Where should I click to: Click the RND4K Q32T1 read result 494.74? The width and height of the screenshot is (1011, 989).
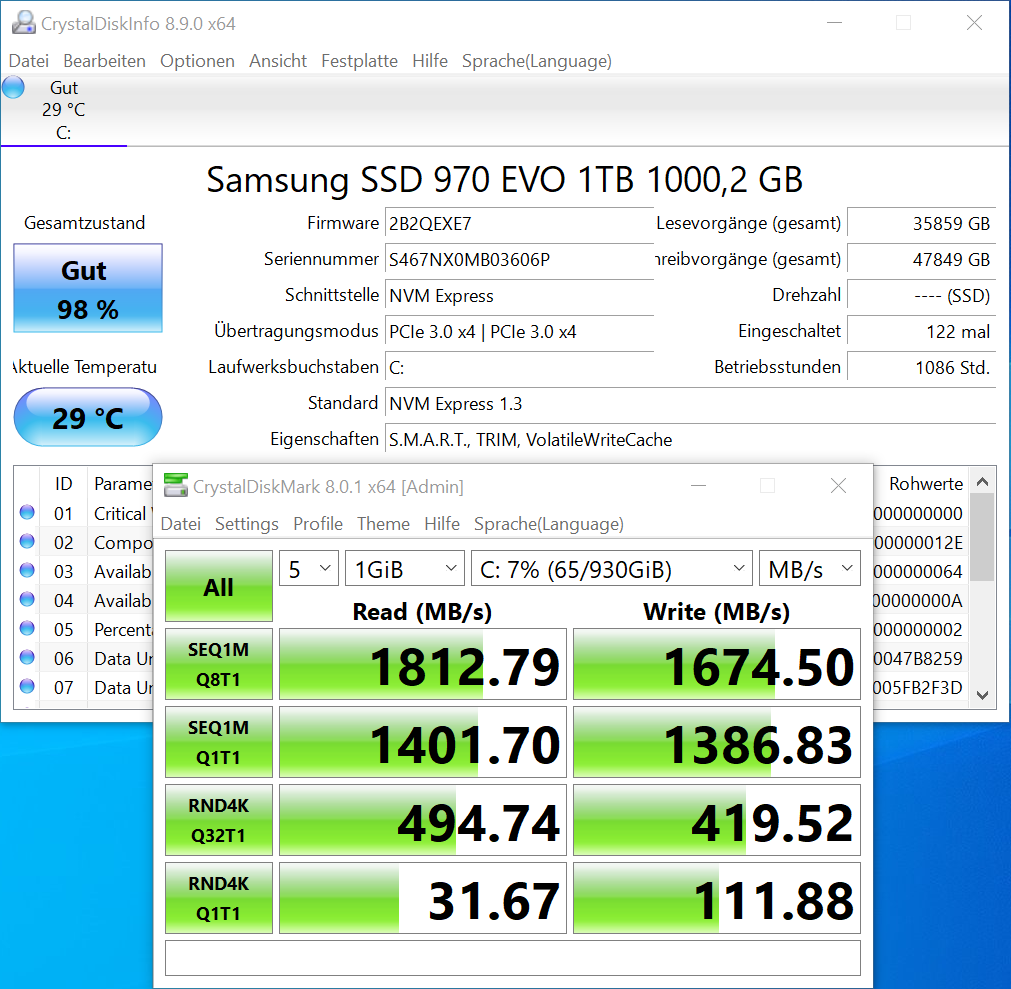[x=423, y=820]
